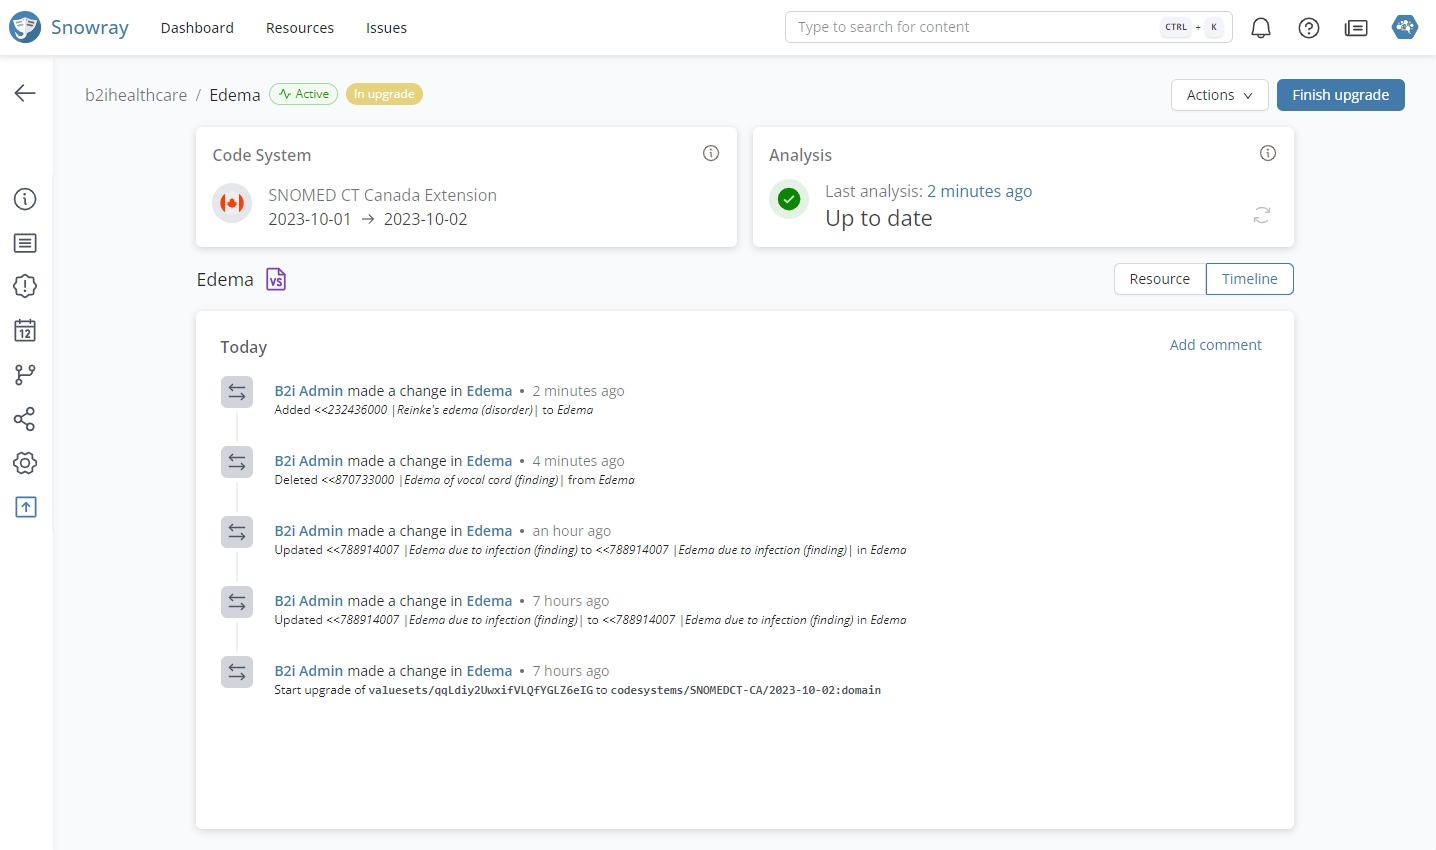Open the notifications bell
Screen dimensions: 1436x850
pyautogui.click(x=1261, y=28)
